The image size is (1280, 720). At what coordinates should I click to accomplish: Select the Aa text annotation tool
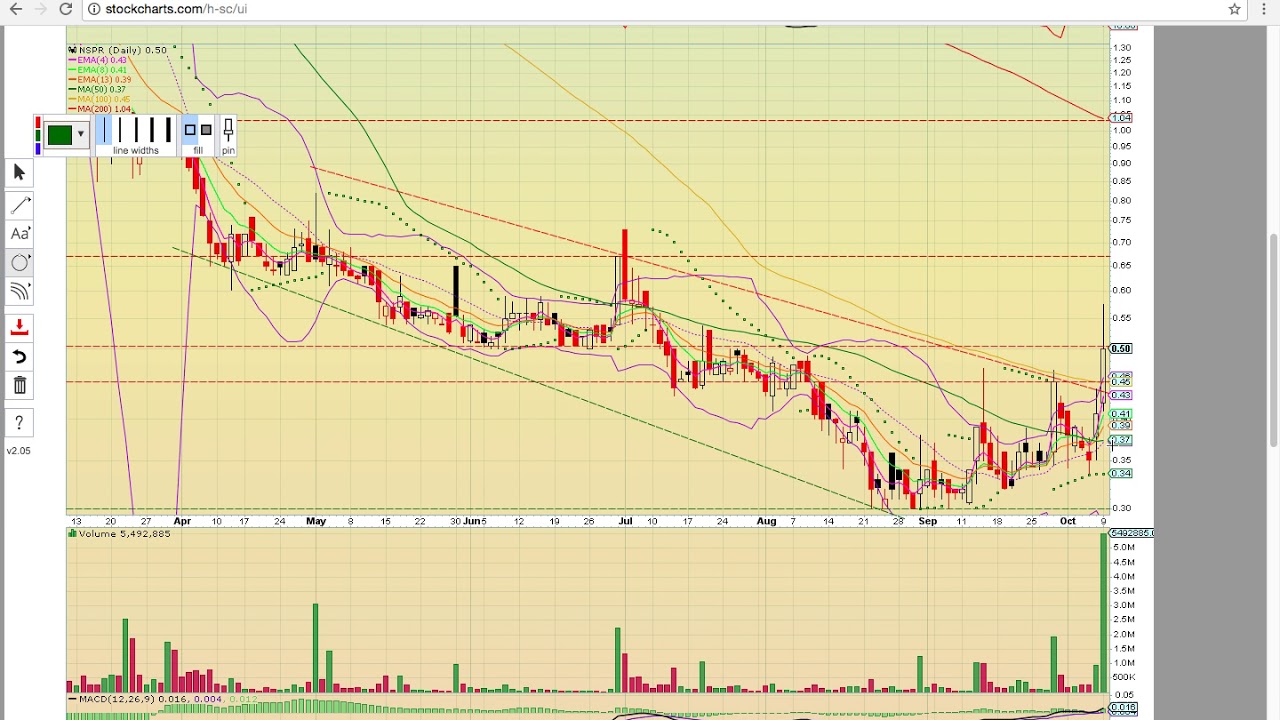(x=19, y=234)
